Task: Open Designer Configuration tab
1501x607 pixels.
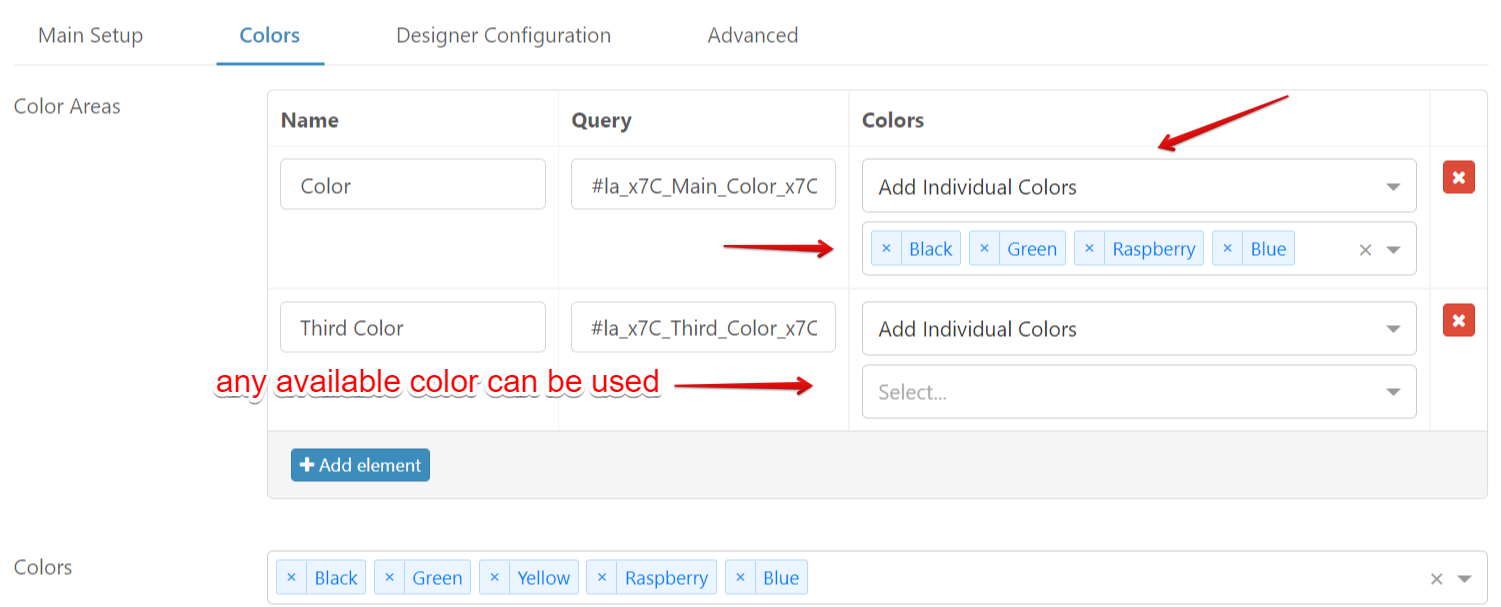Action: pos(503,36)
